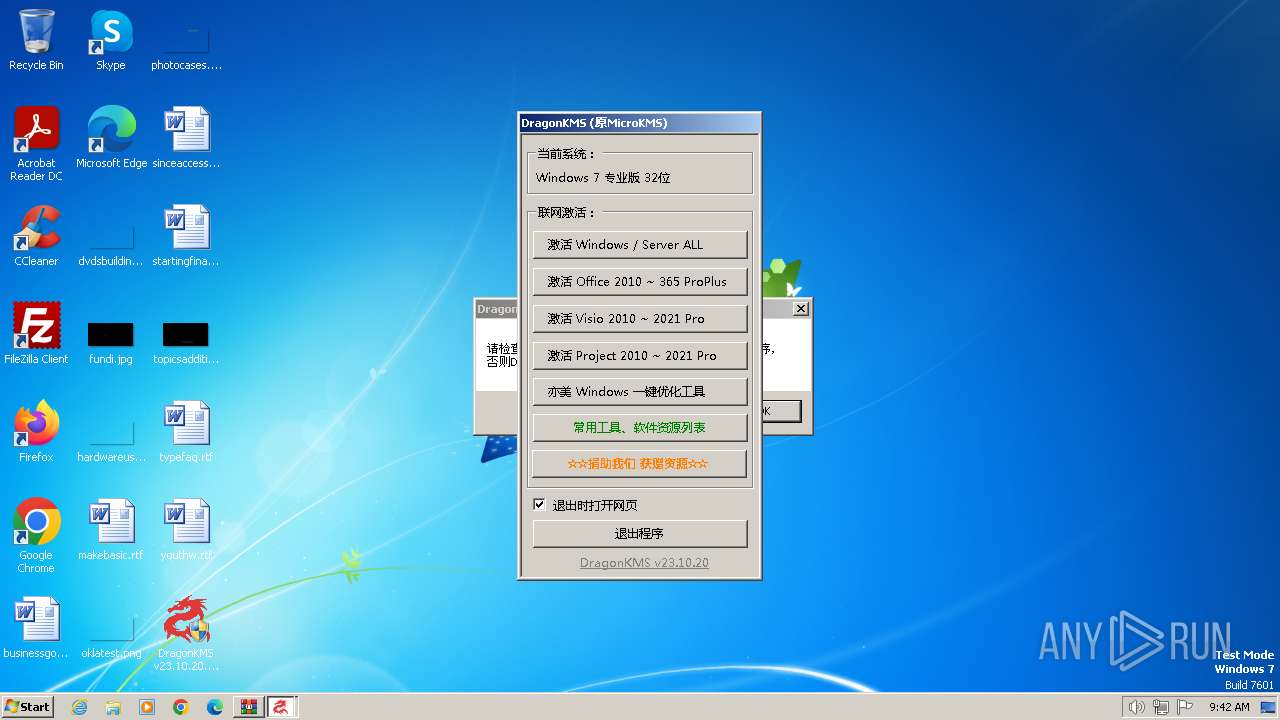Open Edge from the taskbar
This screenshot has width=1280, height=720.
[214, 707]
